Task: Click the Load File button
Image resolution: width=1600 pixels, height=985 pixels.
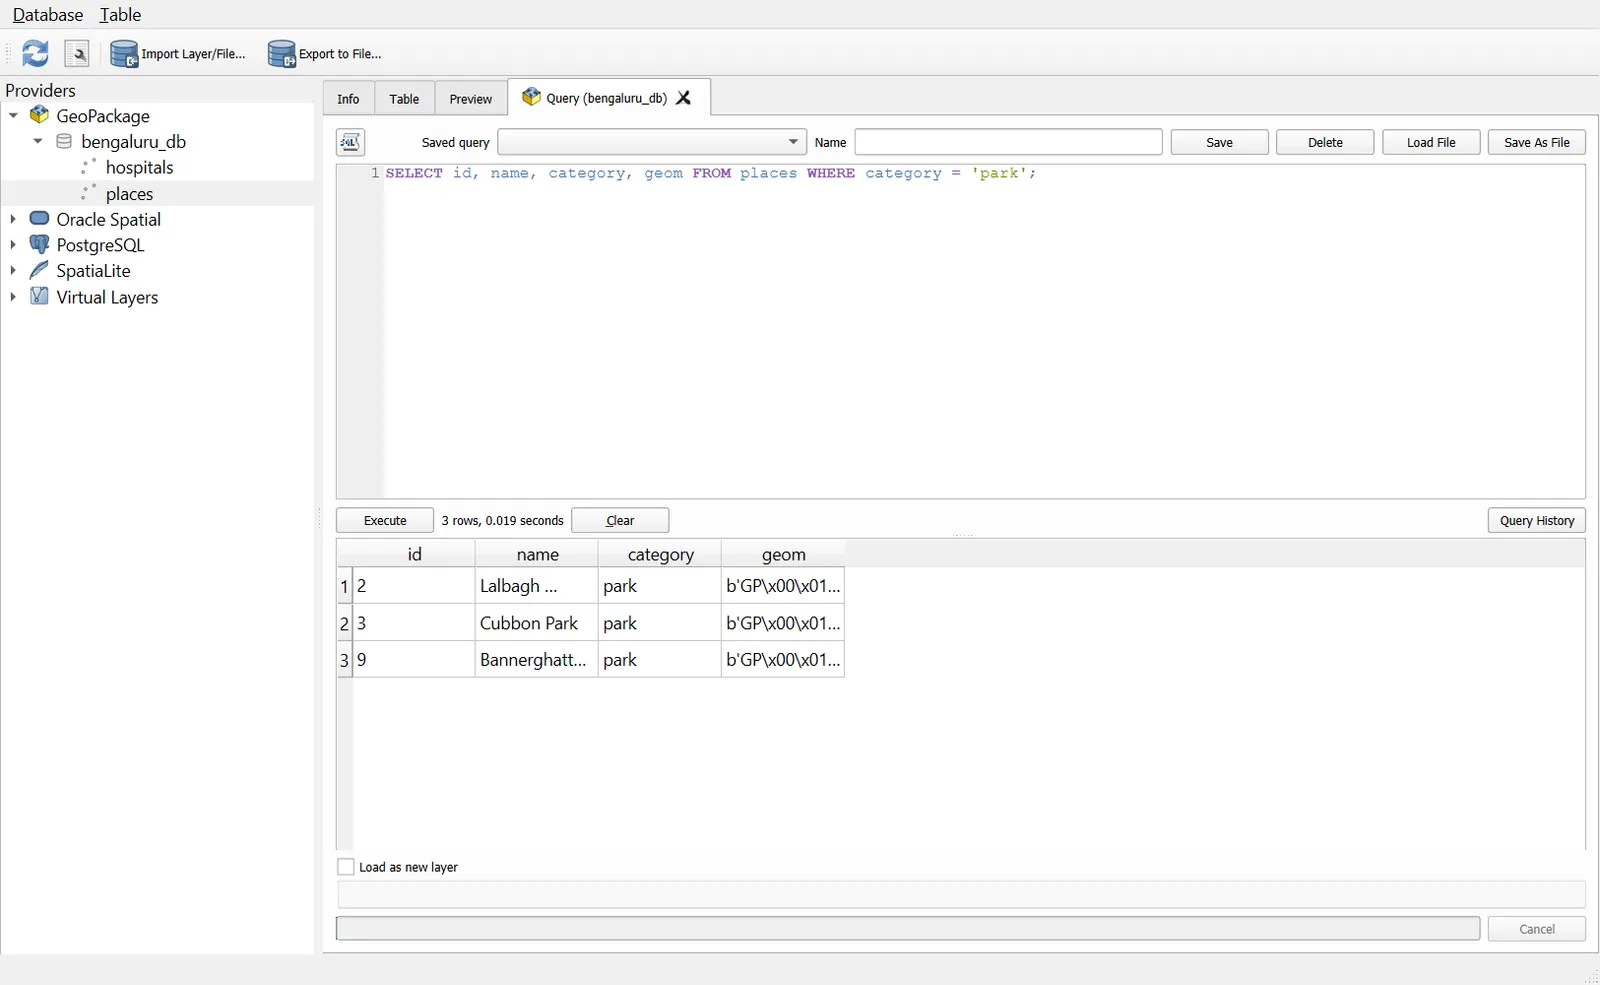Action: 1431,142
